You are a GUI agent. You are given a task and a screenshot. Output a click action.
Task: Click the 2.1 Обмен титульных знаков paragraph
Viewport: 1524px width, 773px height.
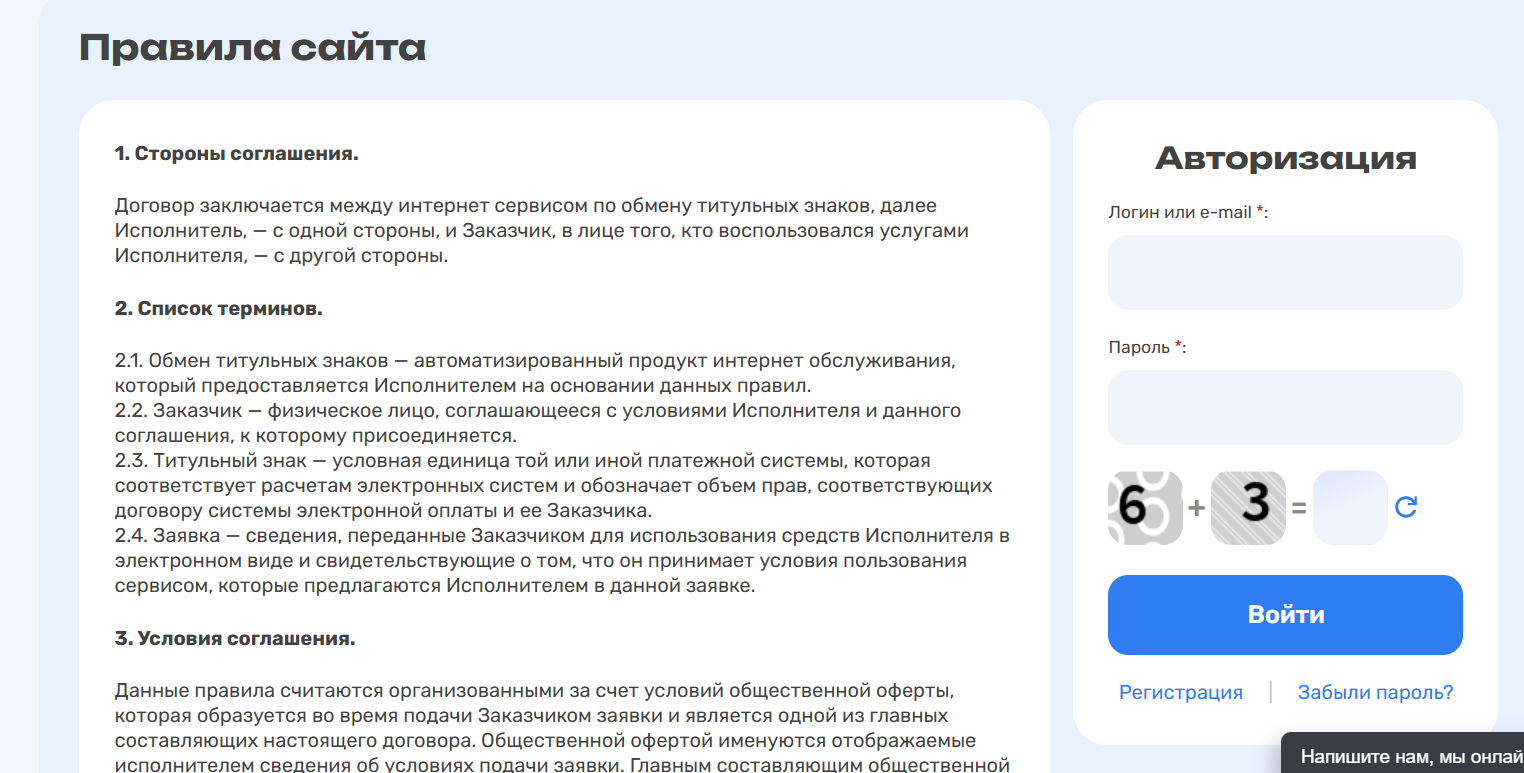pos(540,372)
